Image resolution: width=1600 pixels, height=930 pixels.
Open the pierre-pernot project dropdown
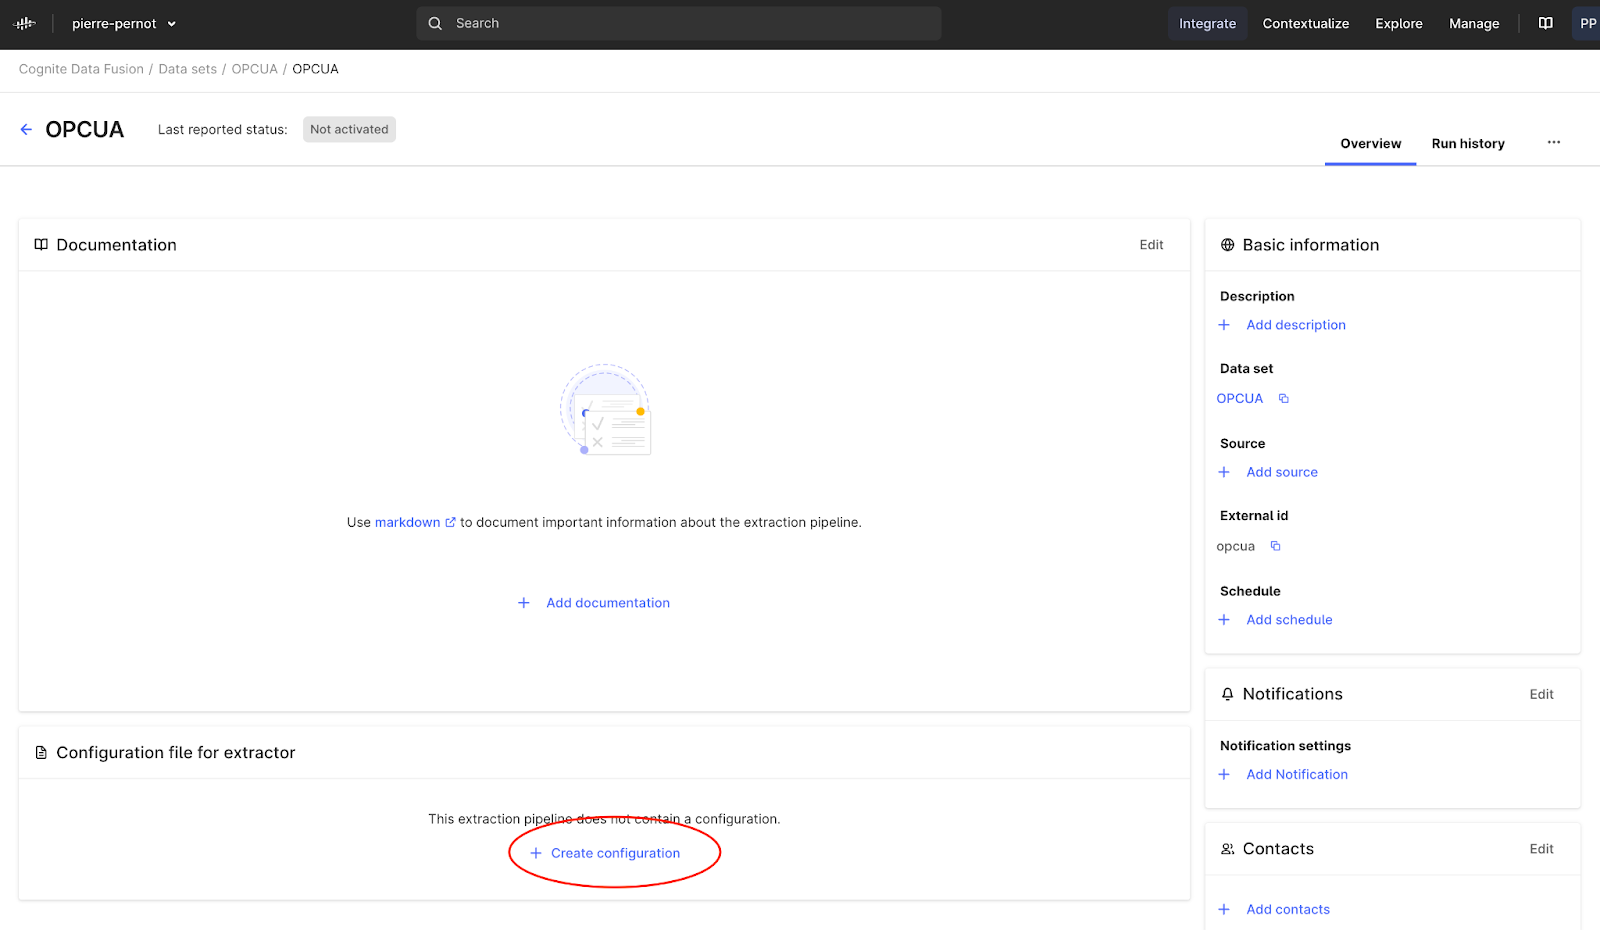coord(124,24)
